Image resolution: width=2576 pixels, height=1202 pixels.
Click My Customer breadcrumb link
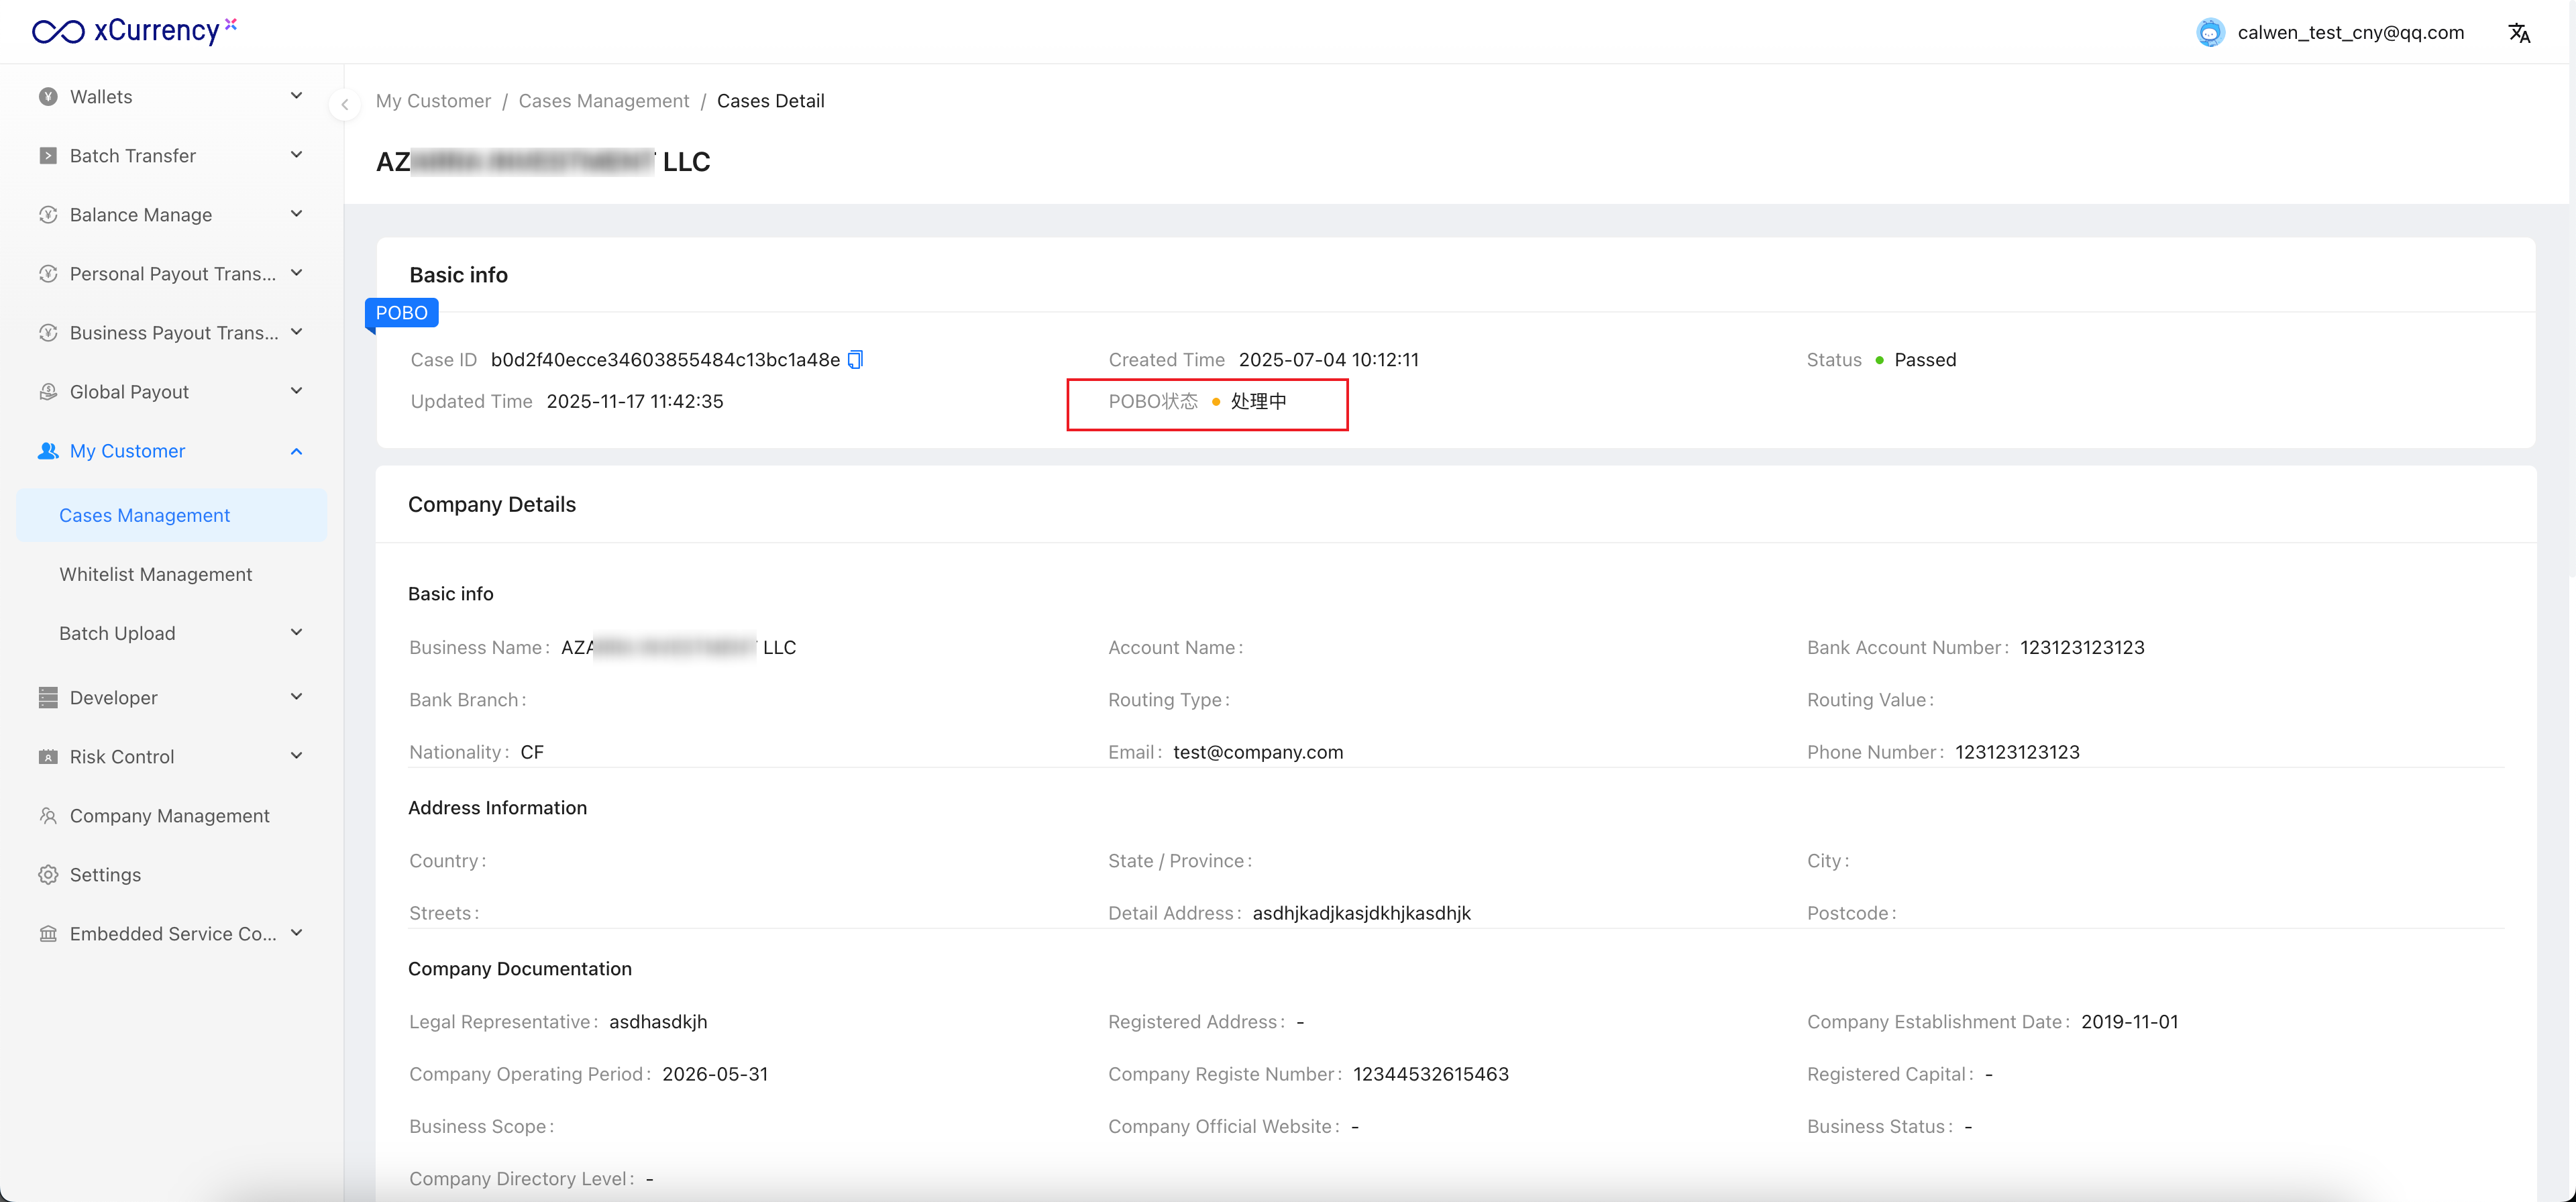click(x=433, y=101)
